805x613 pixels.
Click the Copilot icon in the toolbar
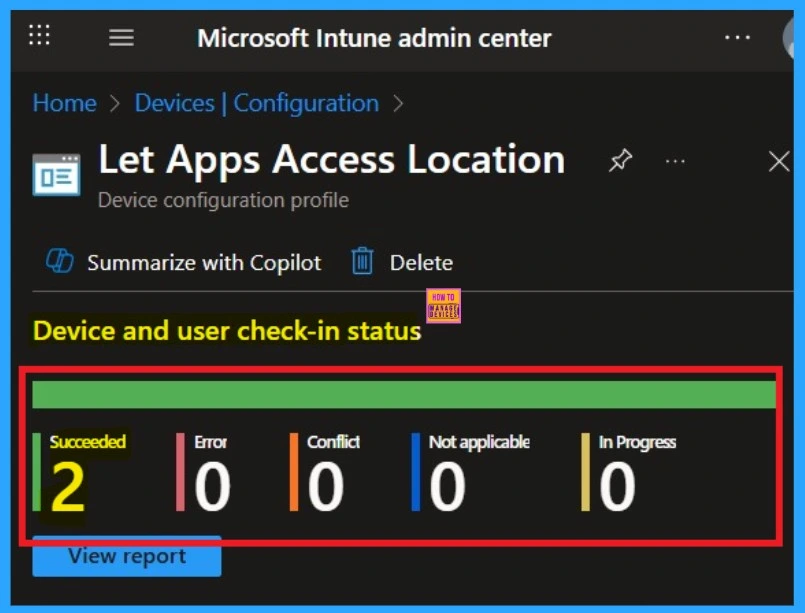tap(60, 262)
